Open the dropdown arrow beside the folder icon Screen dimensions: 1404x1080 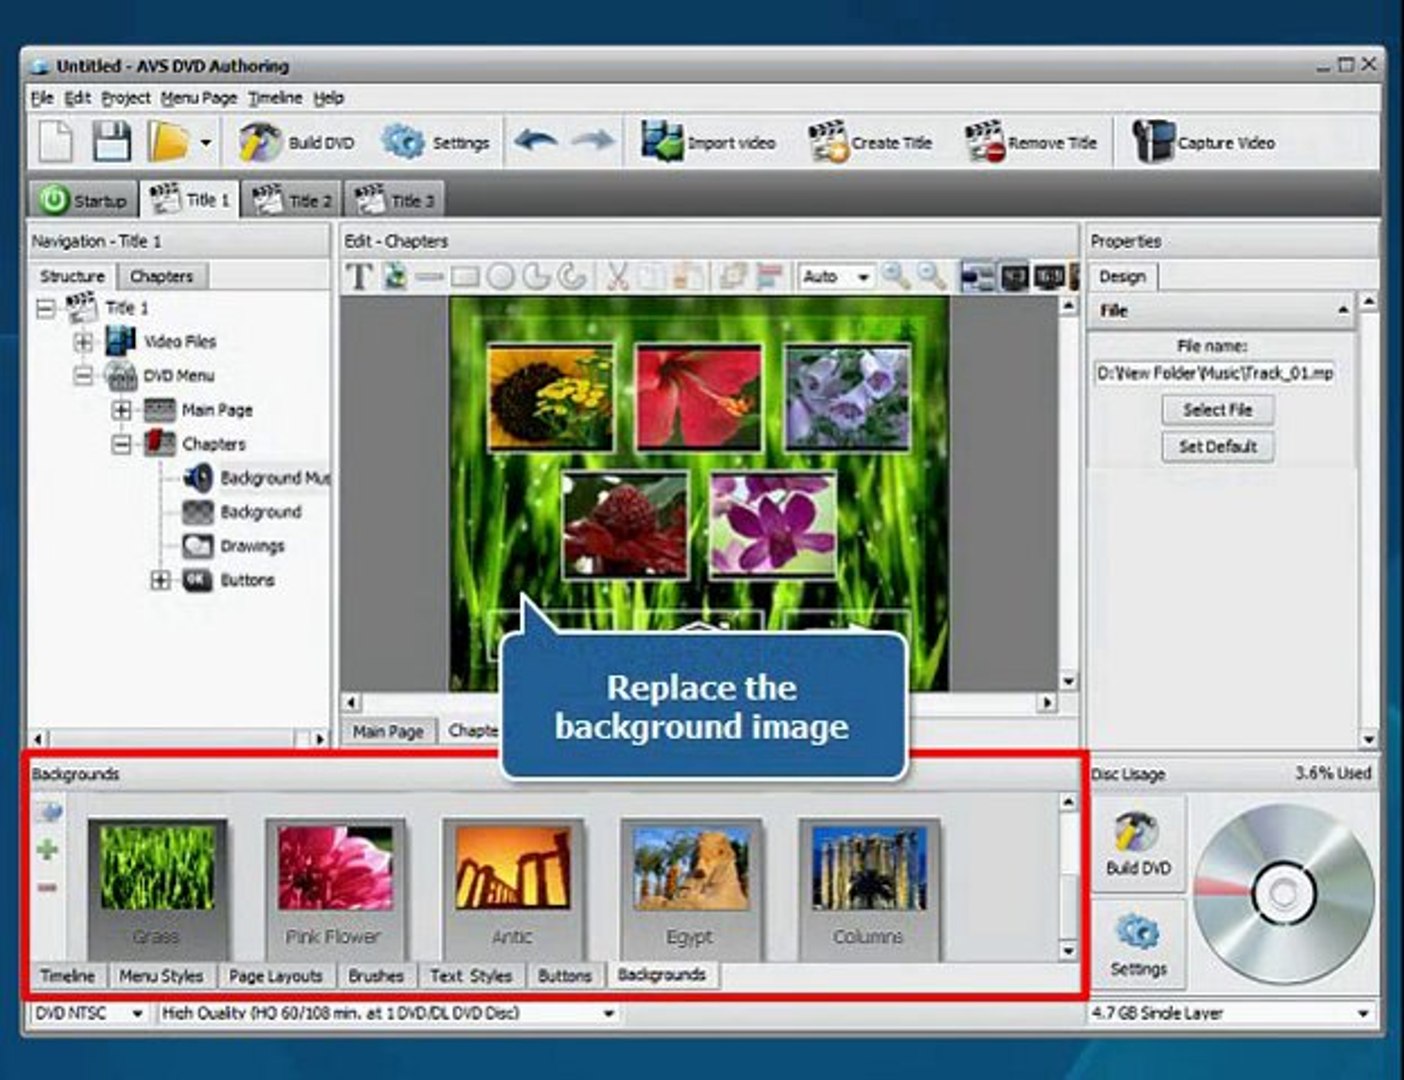click(x=205, y=142)
